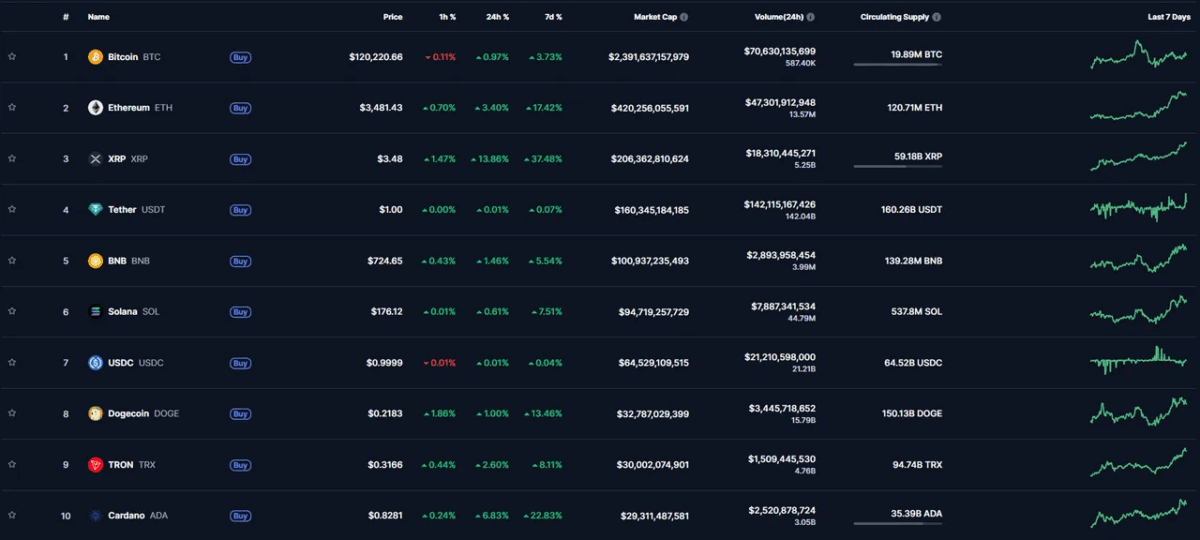Sort by 1h % column header
Viewport: 1200px width, 540px height.
click(446, 17)
